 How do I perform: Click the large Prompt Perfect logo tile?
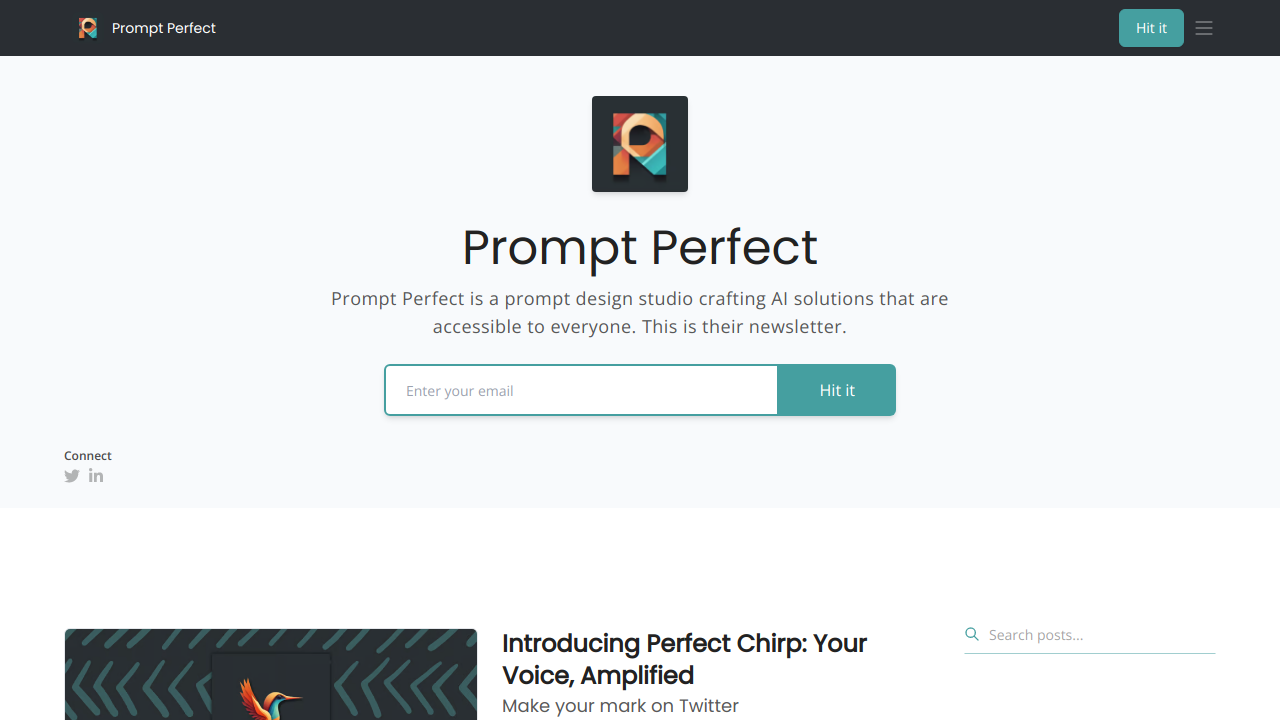[x=640, y=144]
